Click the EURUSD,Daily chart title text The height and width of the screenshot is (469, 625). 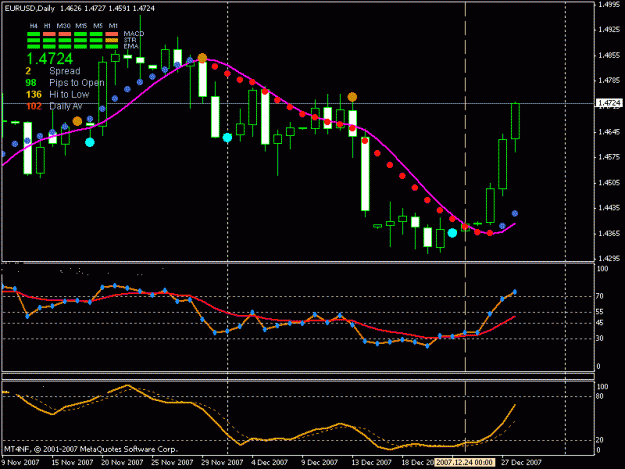(x=29, y=8)
